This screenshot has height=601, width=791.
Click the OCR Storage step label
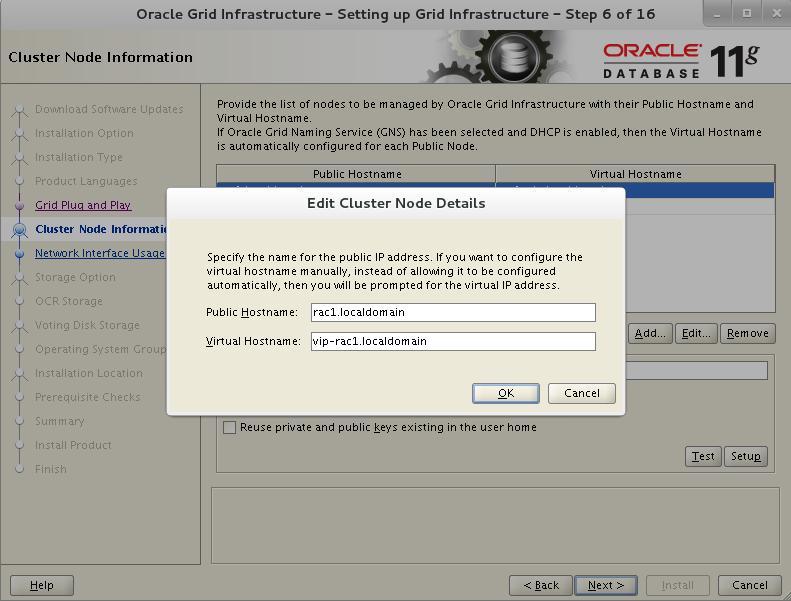pyautogui.click(x=69, y=301)
